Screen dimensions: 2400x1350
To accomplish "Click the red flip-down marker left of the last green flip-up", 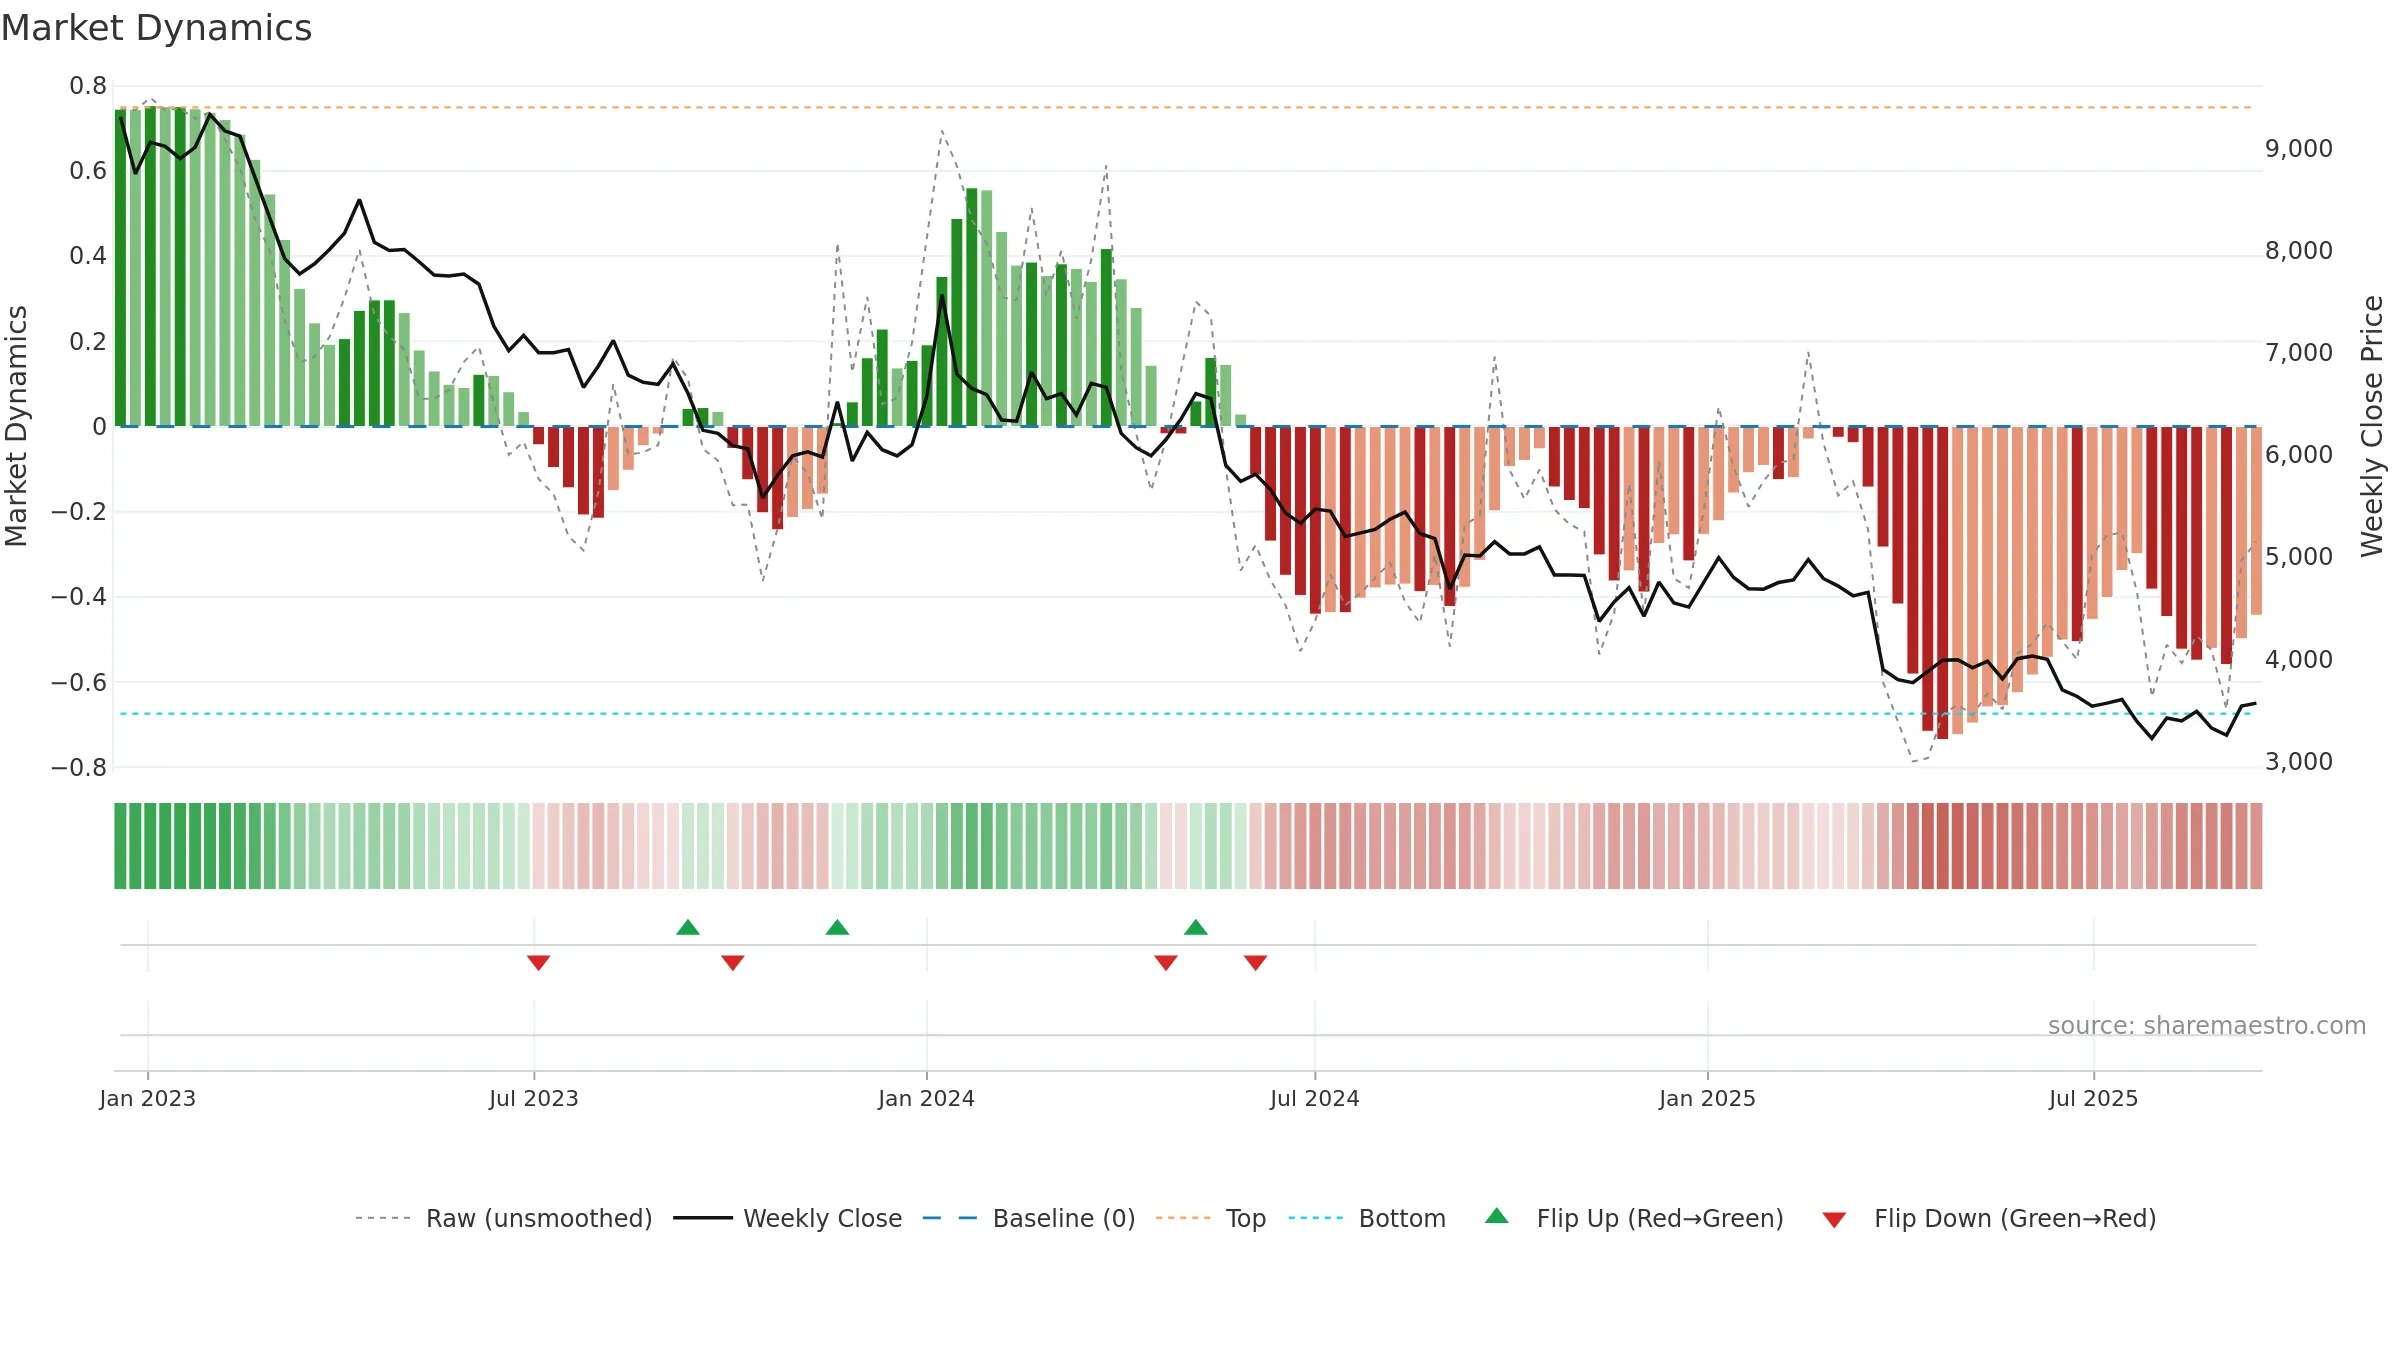I will [1166, 962].
